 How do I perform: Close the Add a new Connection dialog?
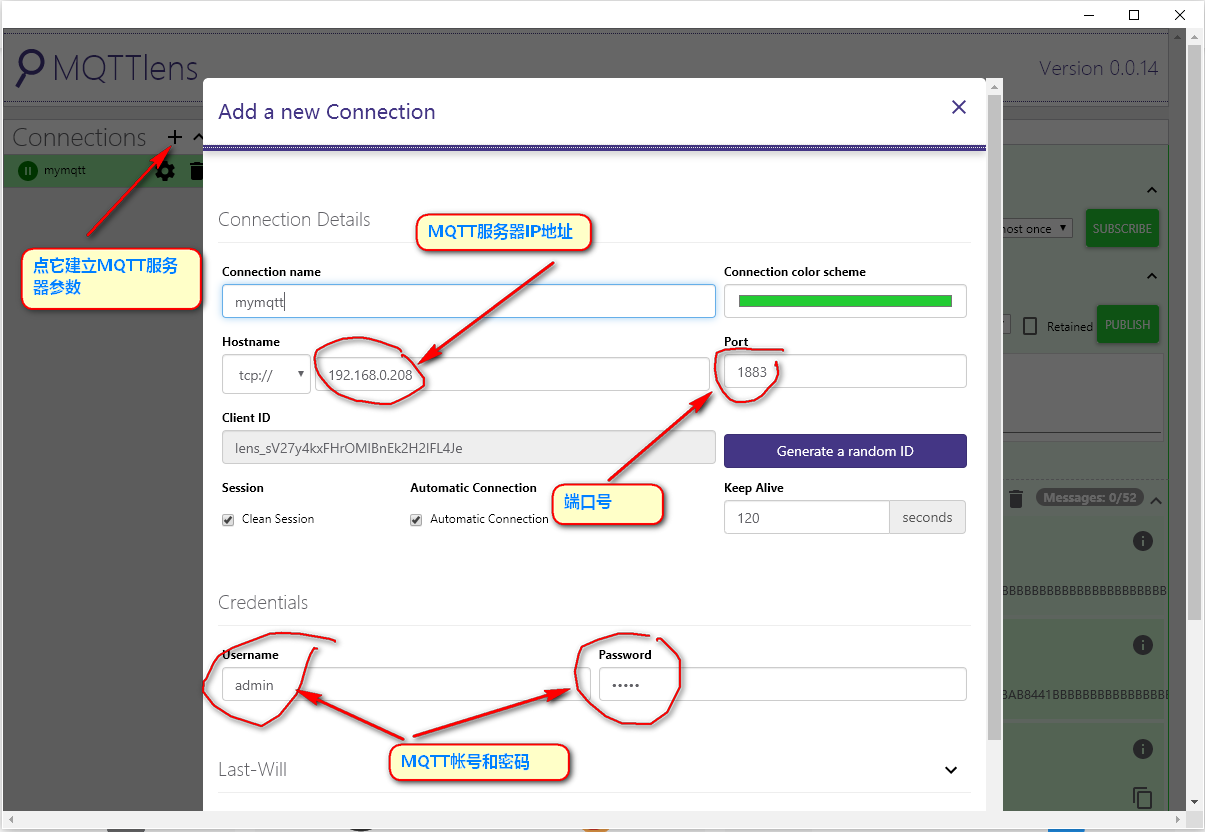pyautogui.click(x=959, y=107)
